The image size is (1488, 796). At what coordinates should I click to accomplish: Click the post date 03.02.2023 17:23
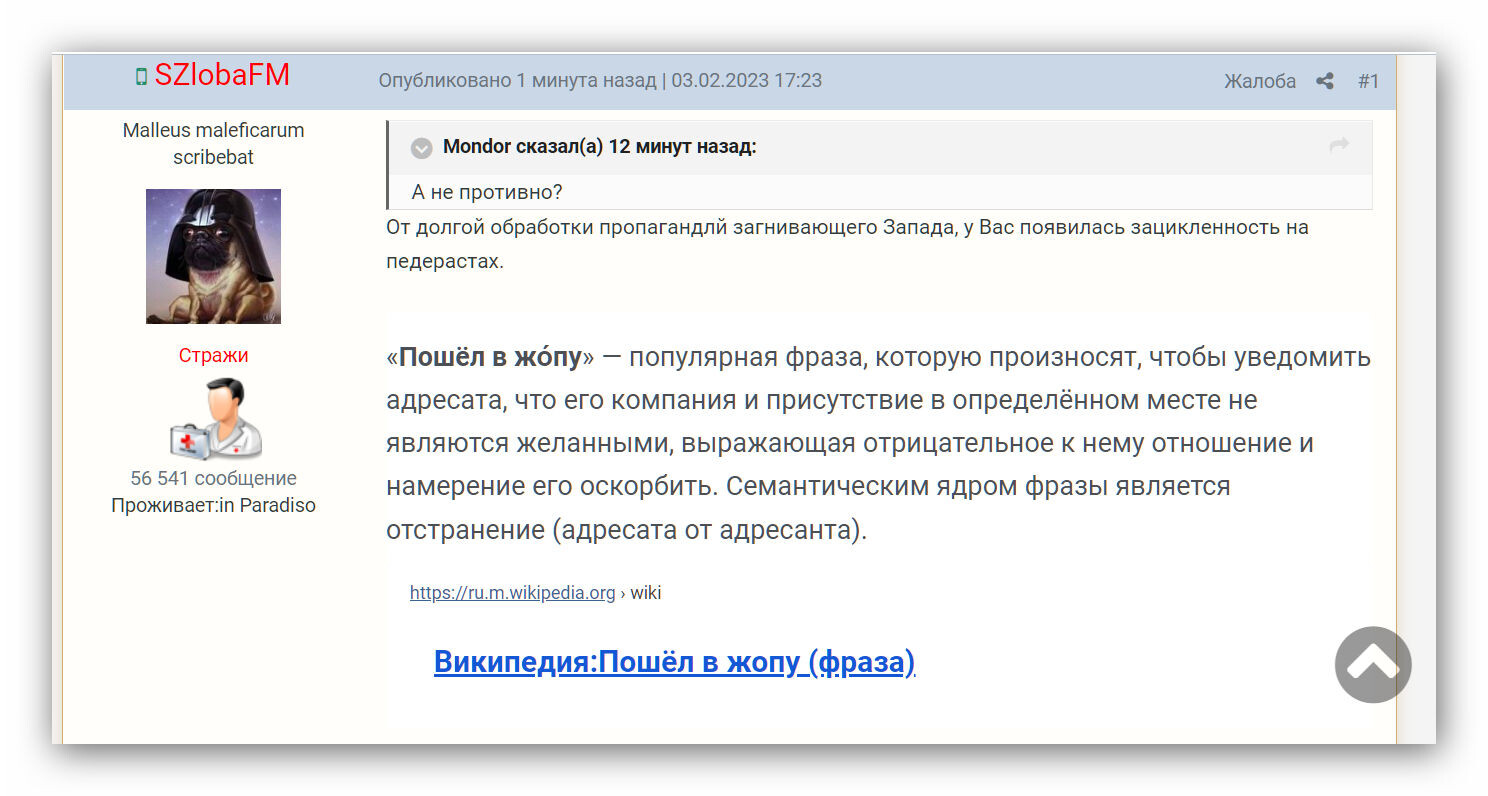click(x=746, y=80)
